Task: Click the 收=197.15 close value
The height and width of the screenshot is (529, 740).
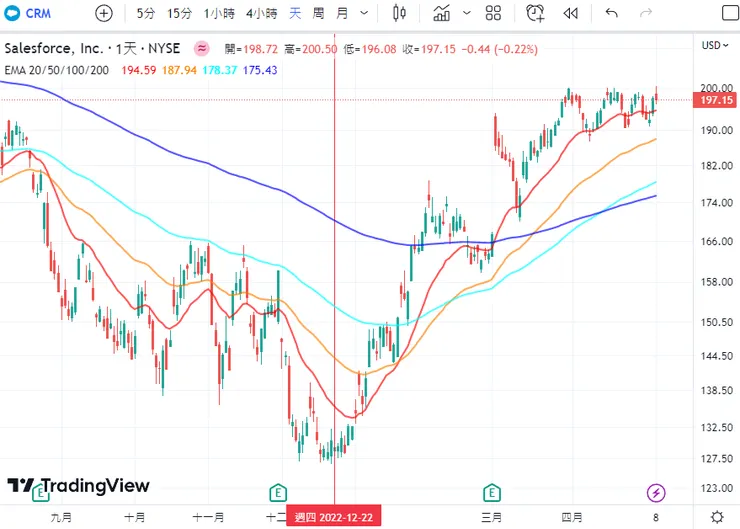Action: pos(429,49)
